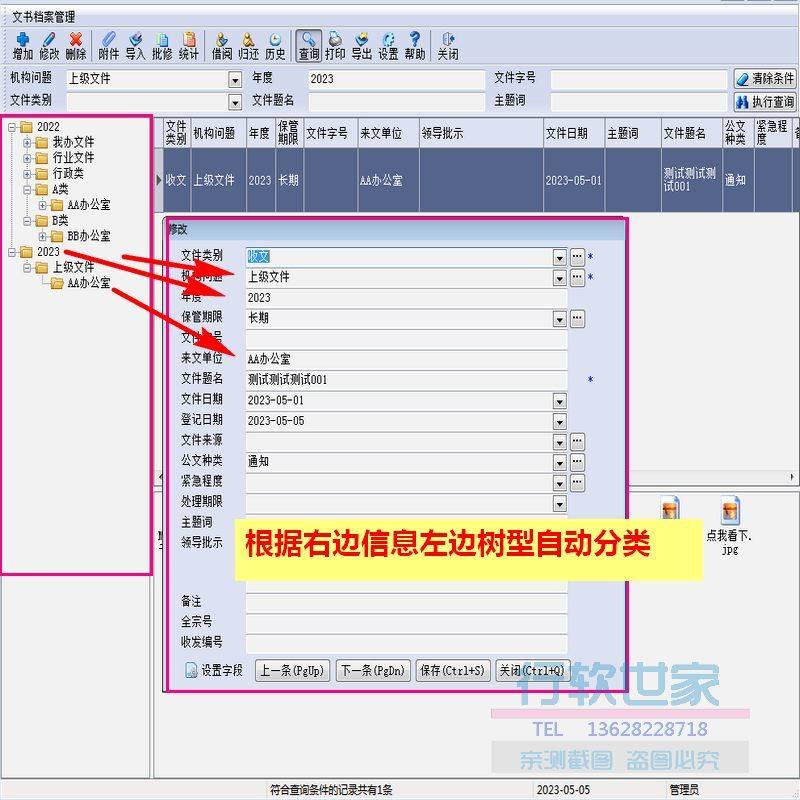Expand the 我办文件 folder node

pyautogui.click(x=28, y=142)
